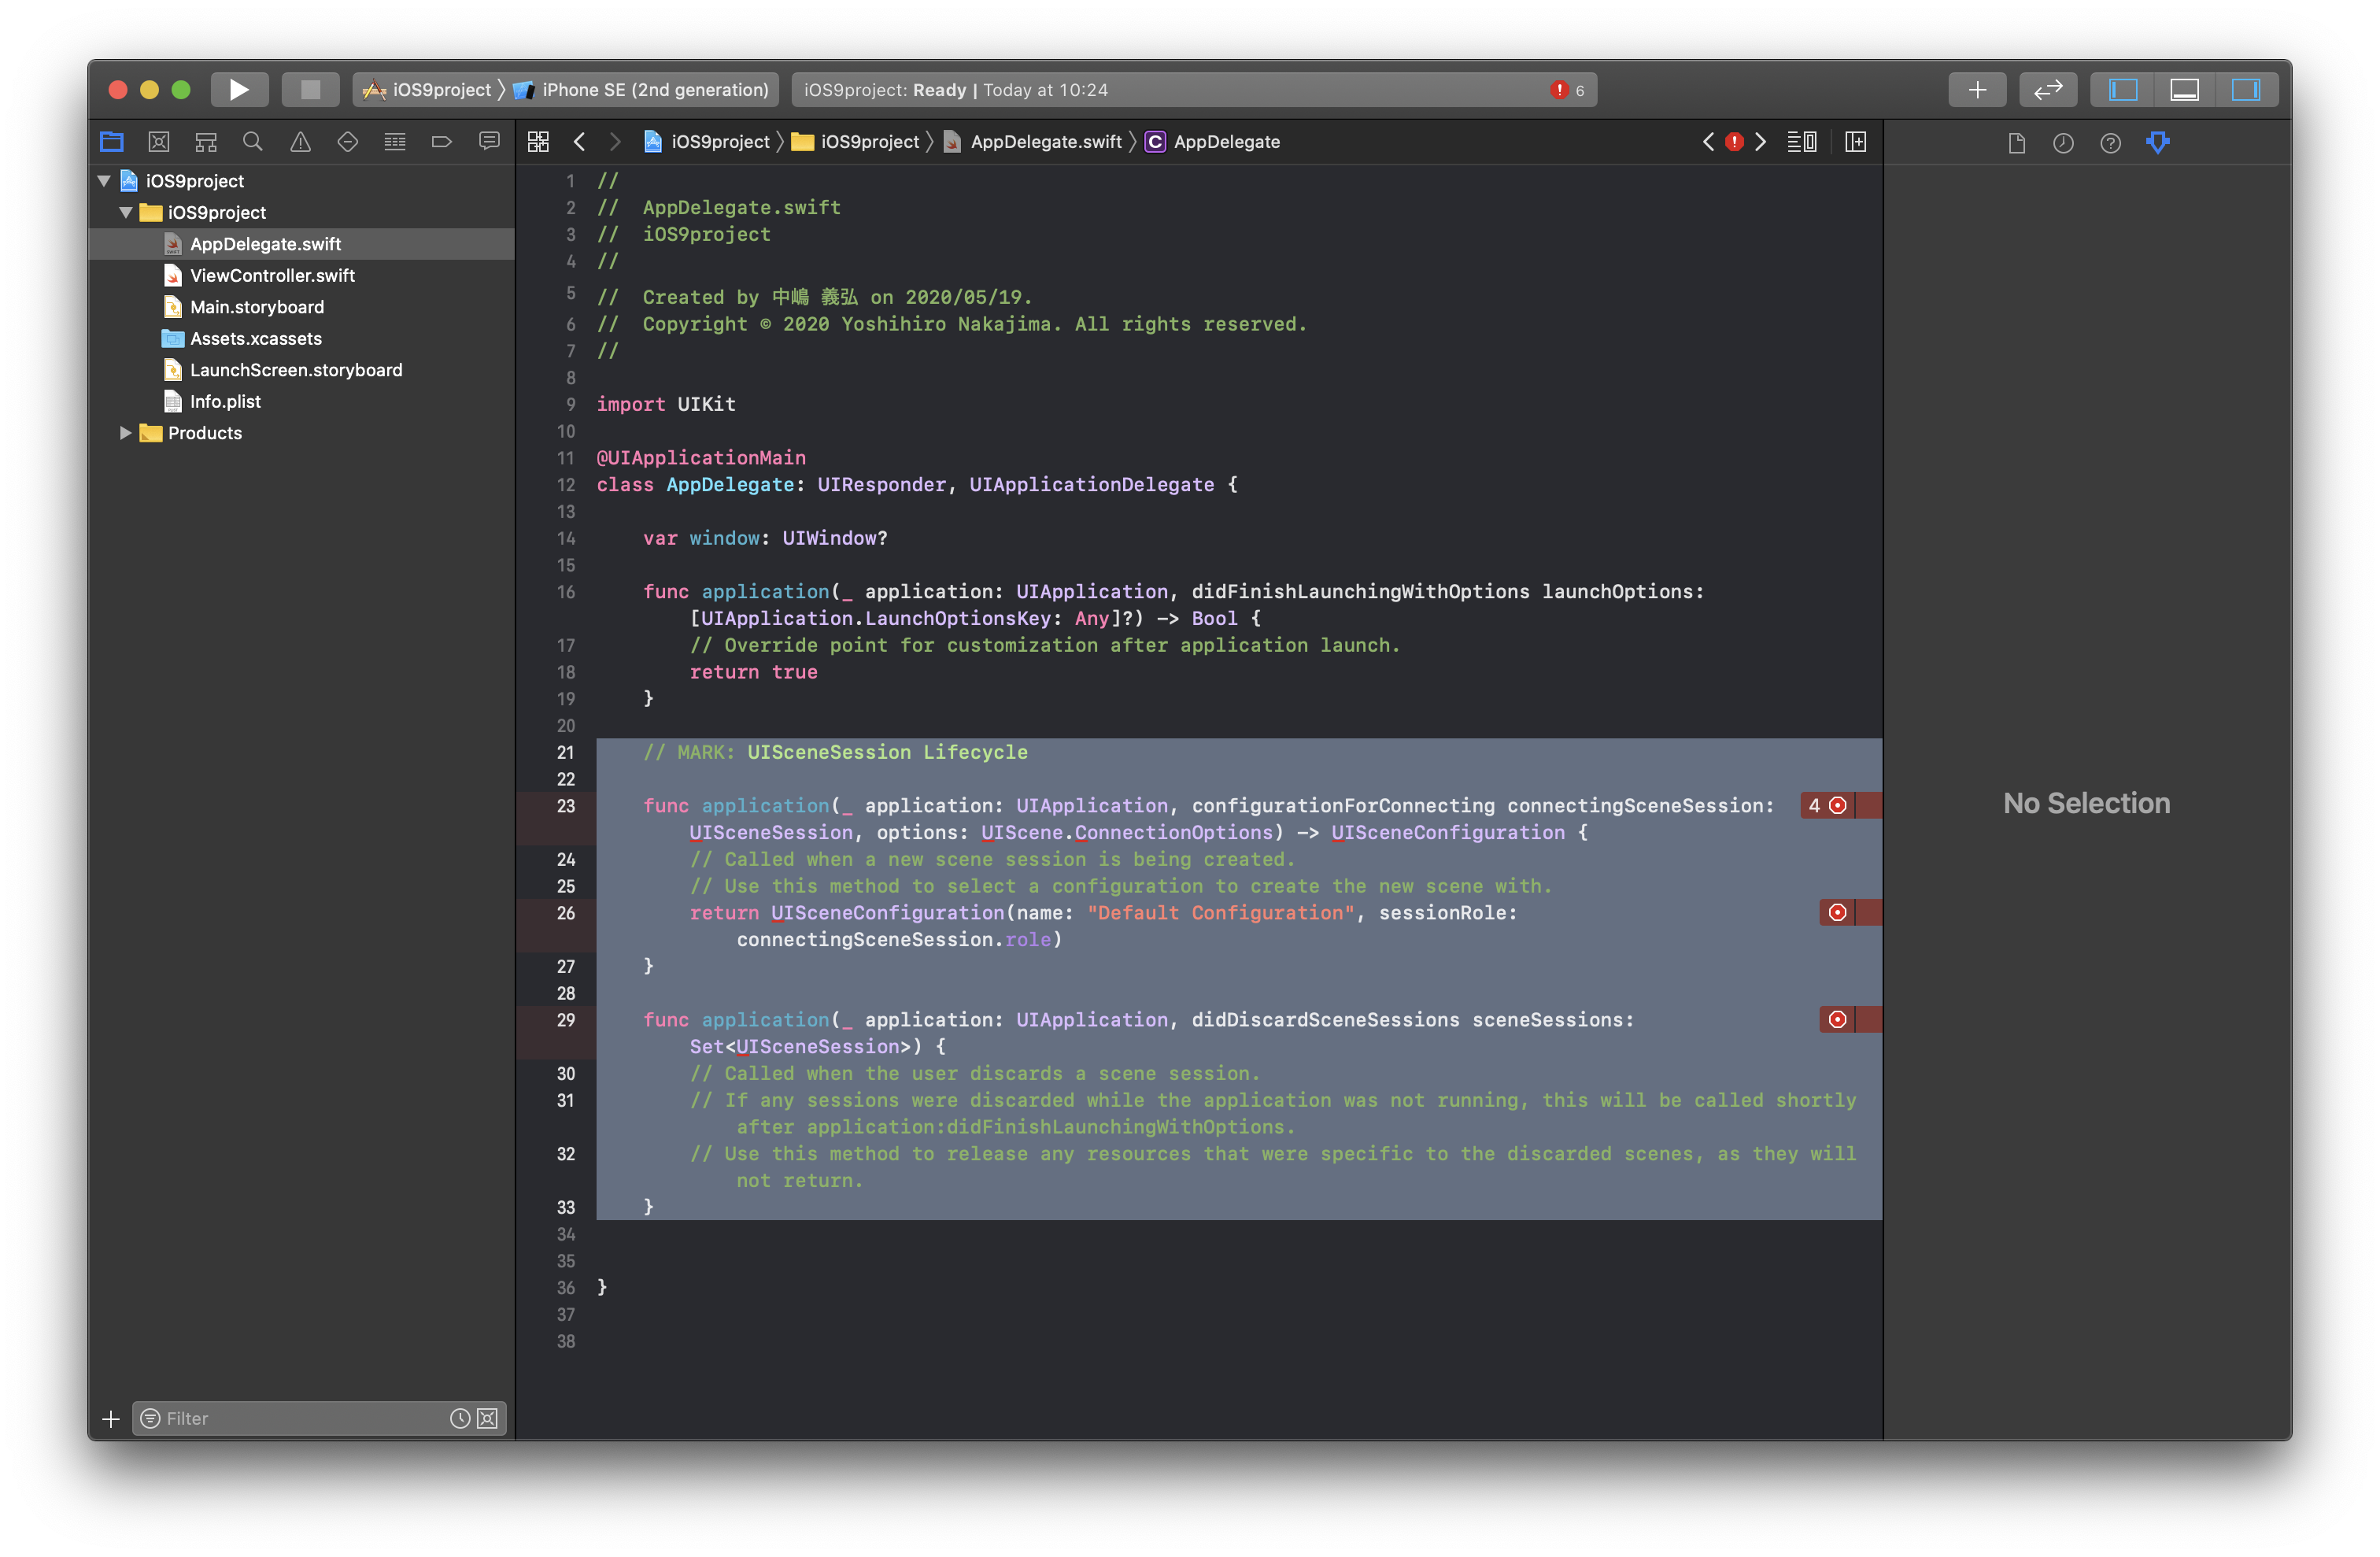Open LaunchScreen.storyboard
This screenshot has width=2380, height=1557.
point(301,370)
